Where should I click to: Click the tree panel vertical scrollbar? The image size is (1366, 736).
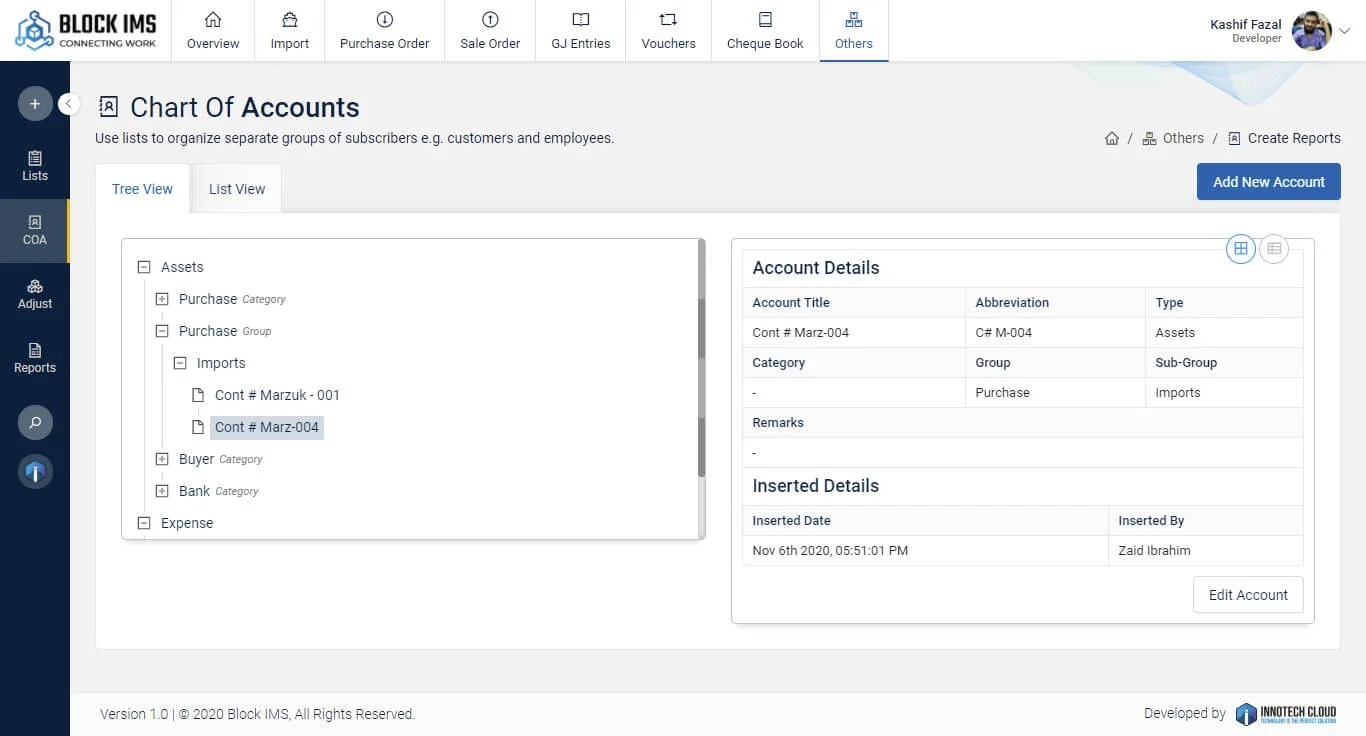click(701, 390)
